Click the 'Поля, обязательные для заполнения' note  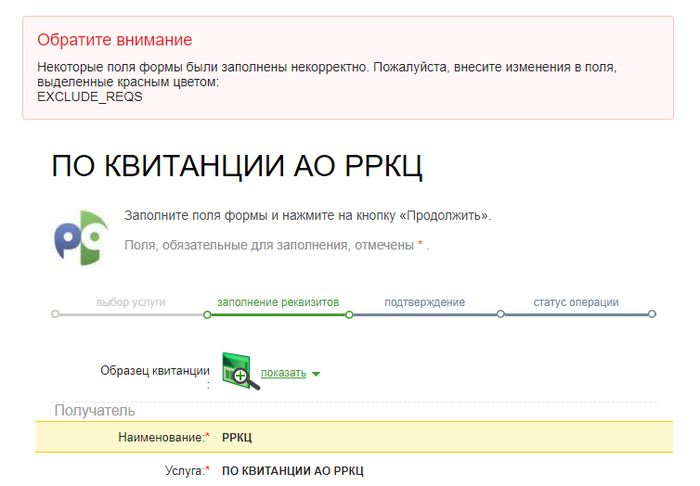click(x=276, y=245)
